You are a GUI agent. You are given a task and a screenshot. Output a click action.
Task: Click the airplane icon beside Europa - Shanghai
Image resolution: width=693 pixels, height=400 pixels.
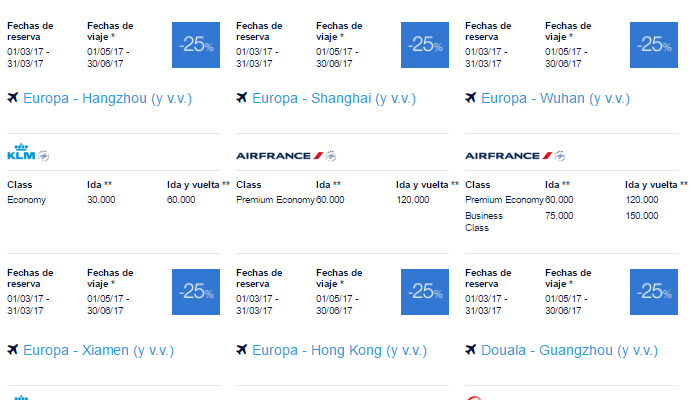click(x=242, y=97)
